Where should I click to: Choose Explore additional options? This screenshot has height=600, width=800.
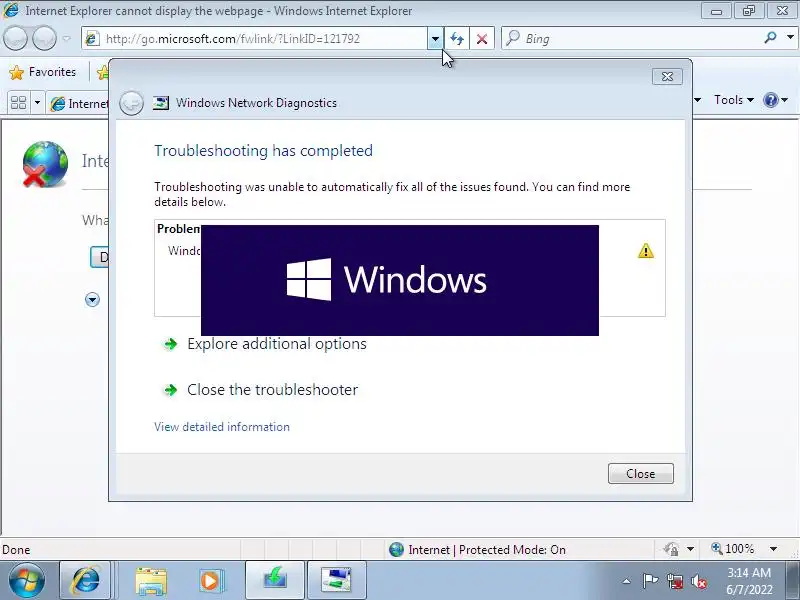click(277, 344)
